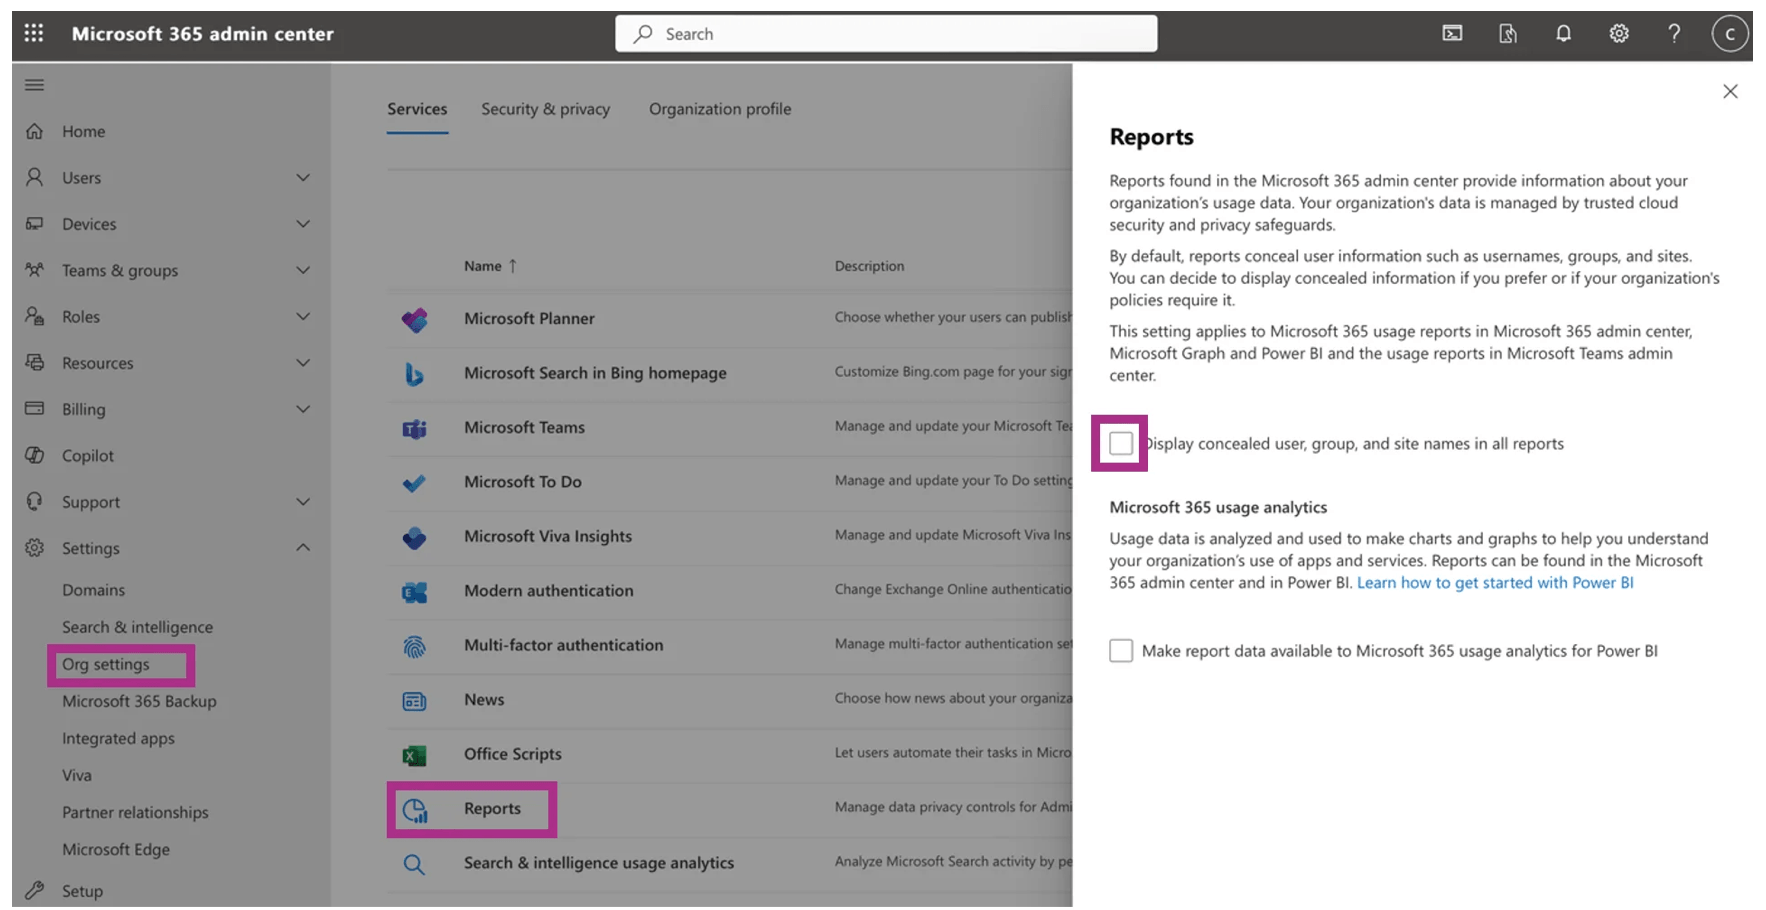
Task: Click the Resources icon in sidebar
Action: tap(35, 362)
